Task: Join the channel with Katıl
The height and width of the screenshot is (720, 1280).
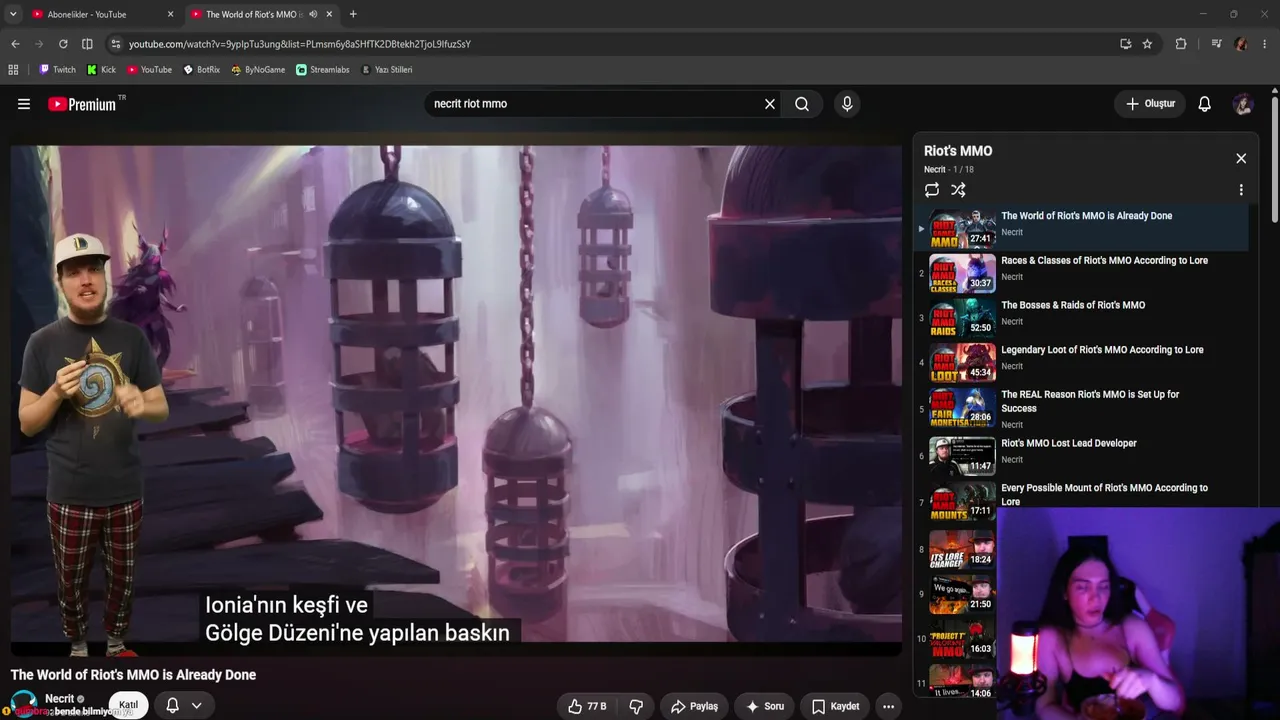Action: [x=128, y=705]
